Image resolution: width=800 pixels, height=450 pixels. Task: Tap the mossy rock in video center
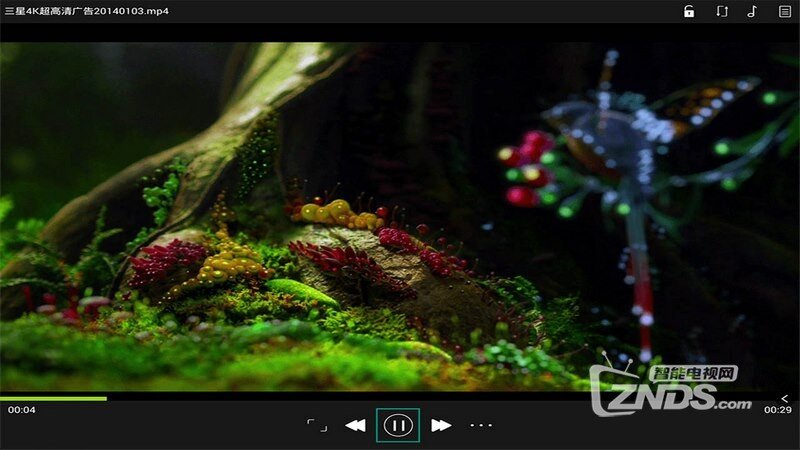(x=400, y=270)
